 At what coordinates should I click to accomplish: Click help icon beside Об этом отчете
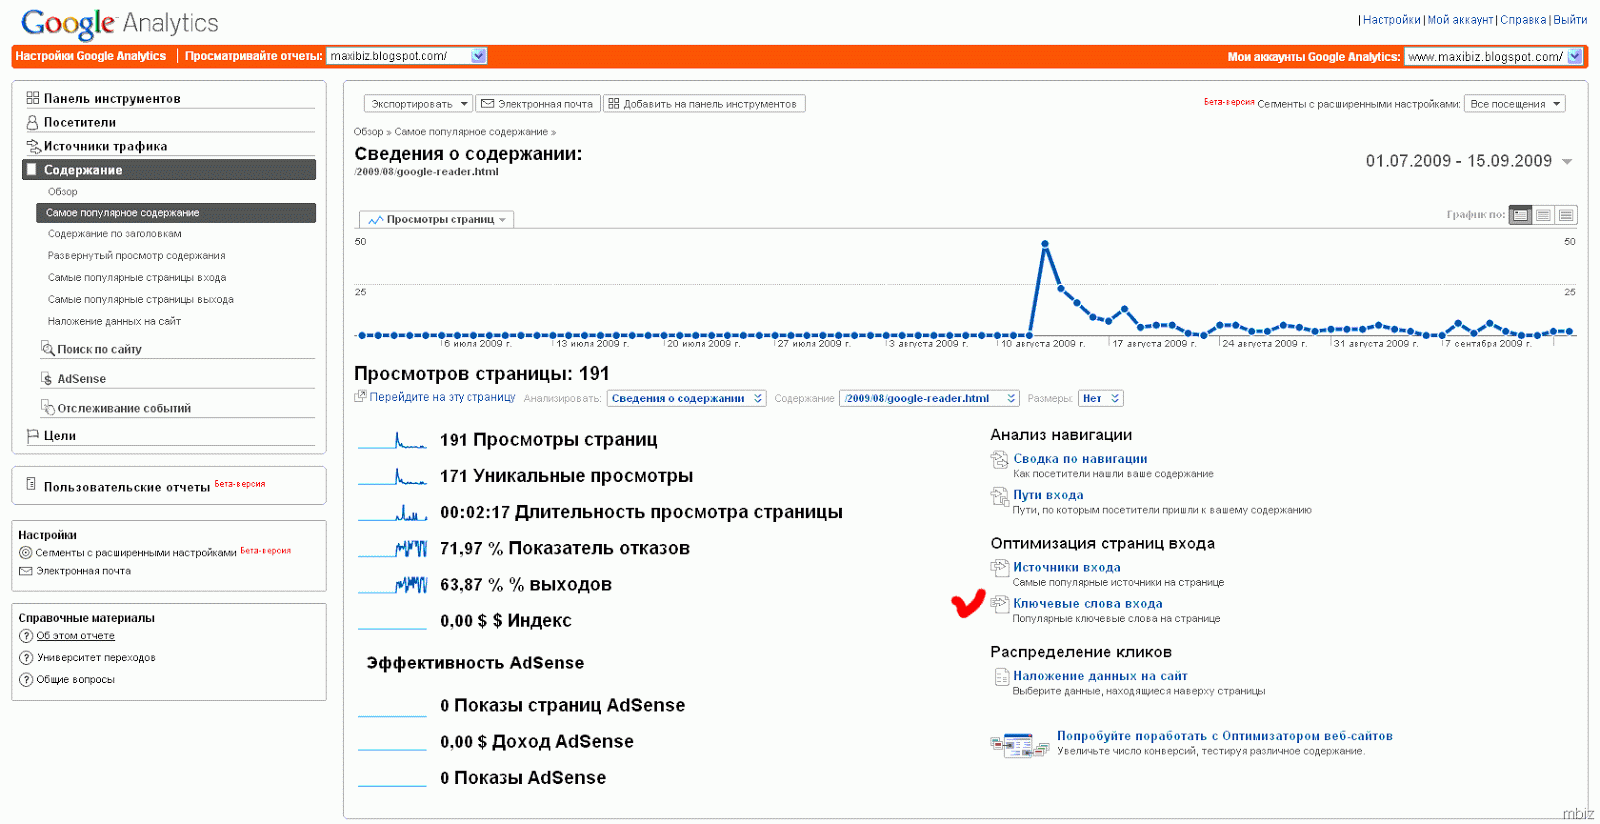(x=26, y=636)
